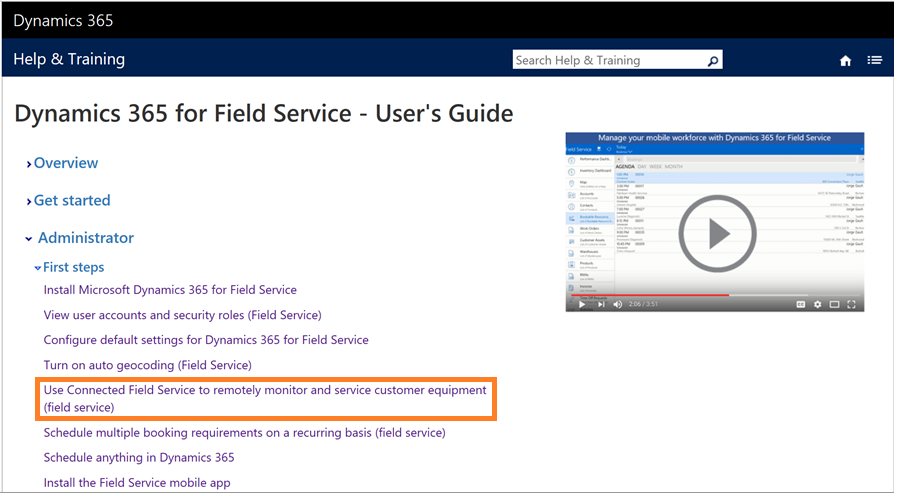Expand the Overview section
This screenshot has height=496, width=897.
(65, 163)
